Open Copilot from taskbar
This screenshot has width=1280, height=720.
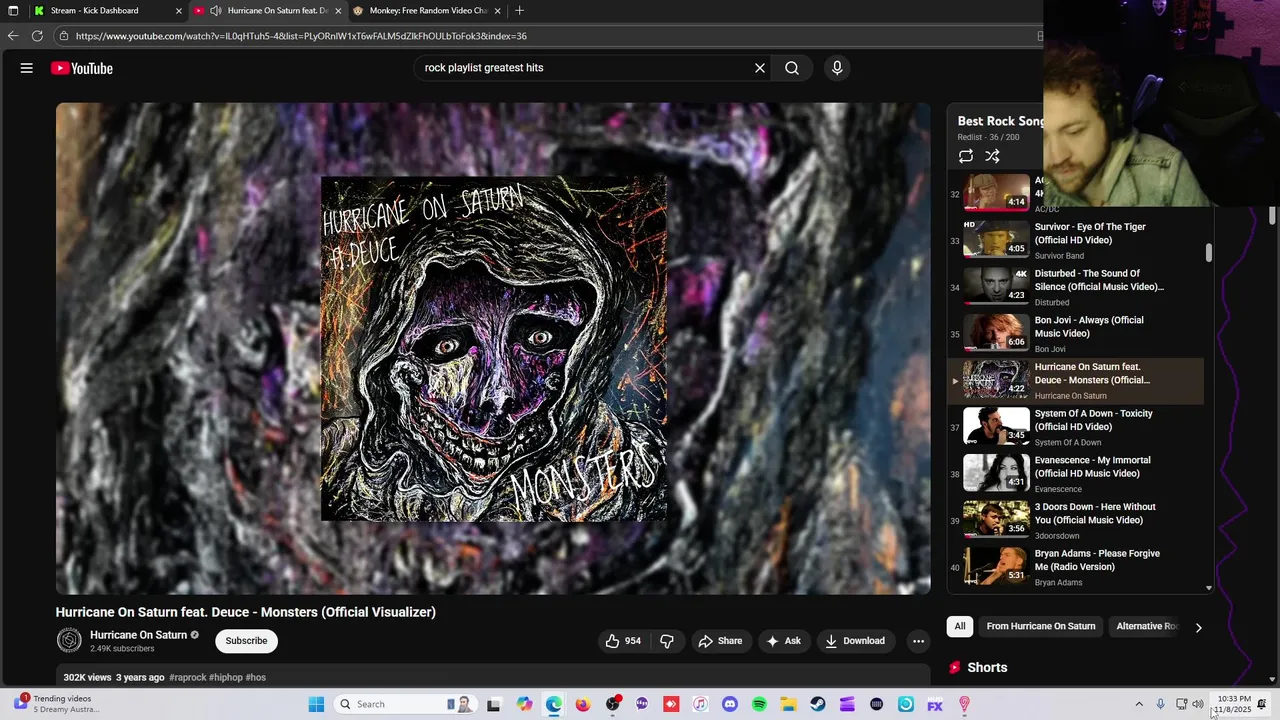click(x=525, y=704)
